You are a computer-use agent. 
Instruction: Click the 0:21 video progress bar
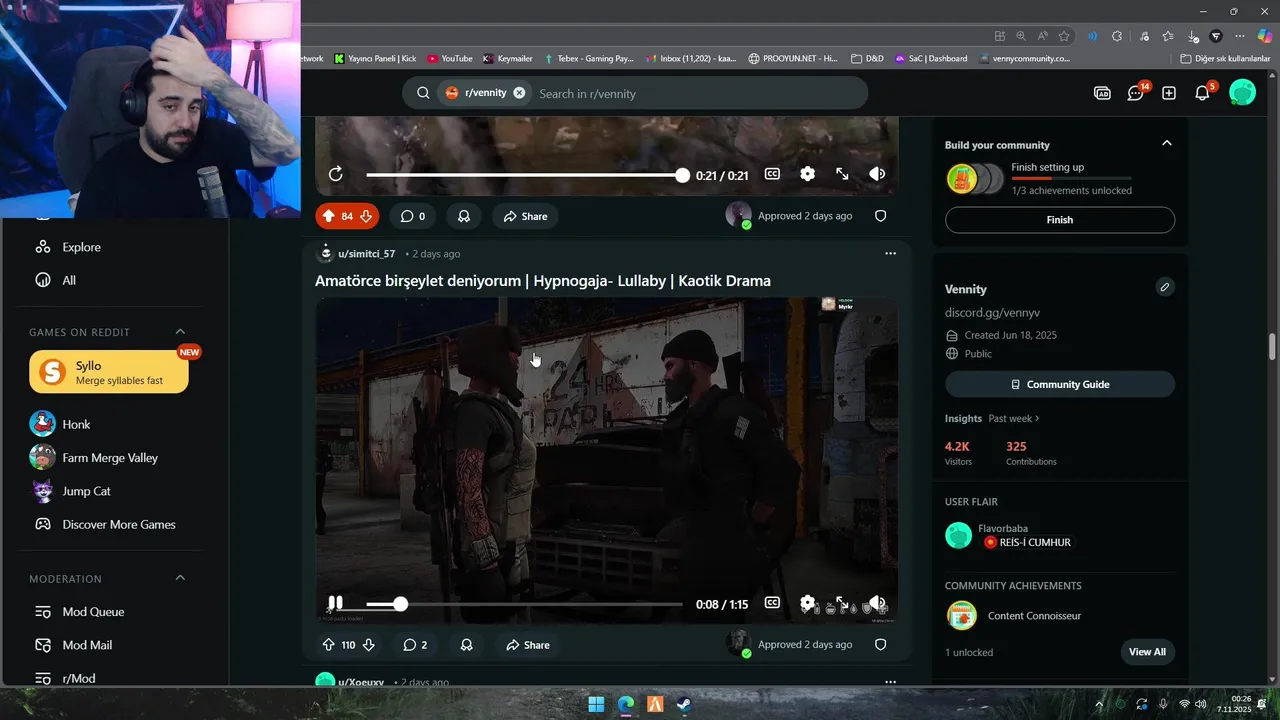[524, 175]
